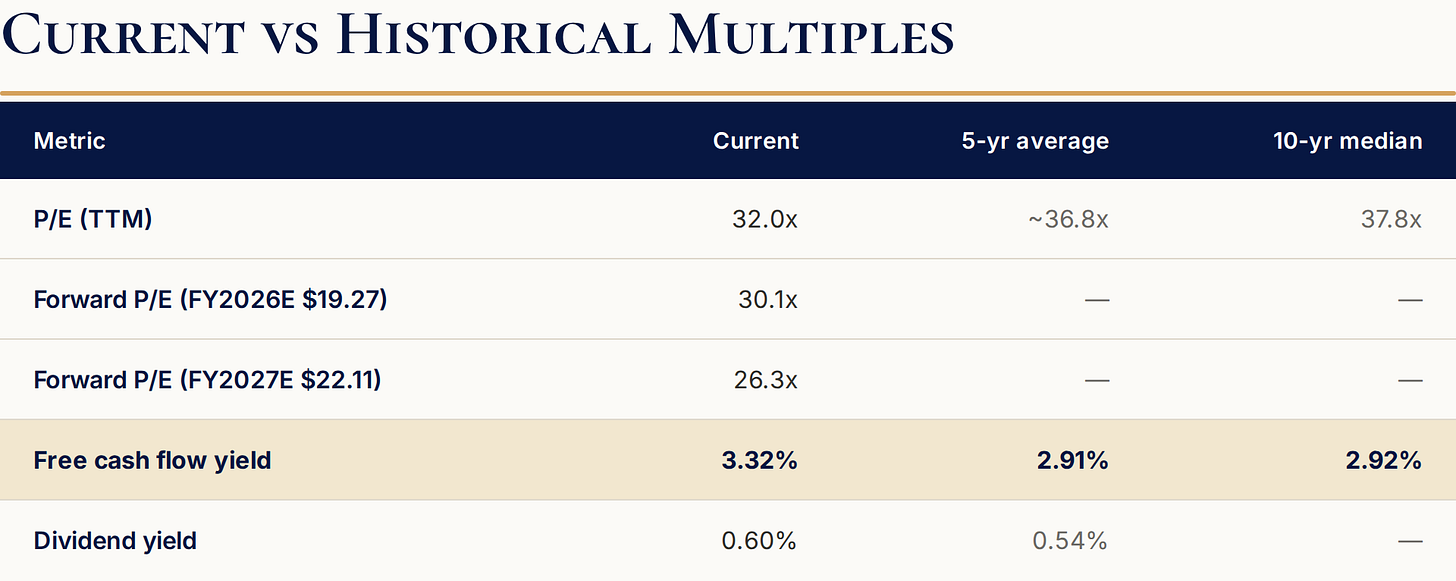
Task: Select the Dividend yield row label
Action: 115,541
